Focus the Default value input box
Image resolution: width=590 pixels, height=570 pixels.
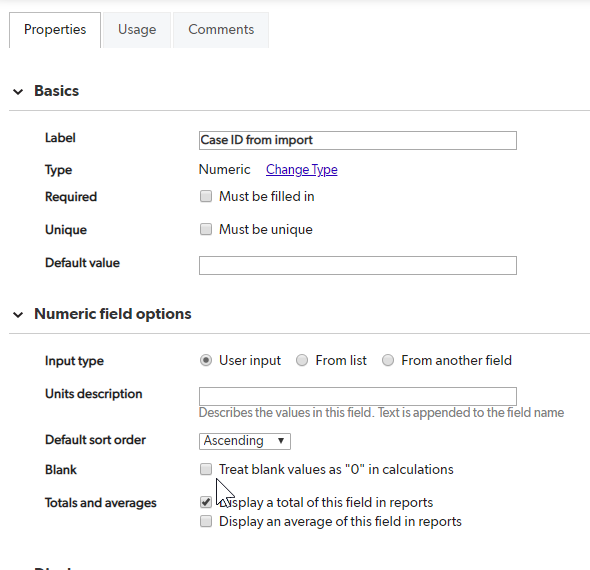pos(357,266)
